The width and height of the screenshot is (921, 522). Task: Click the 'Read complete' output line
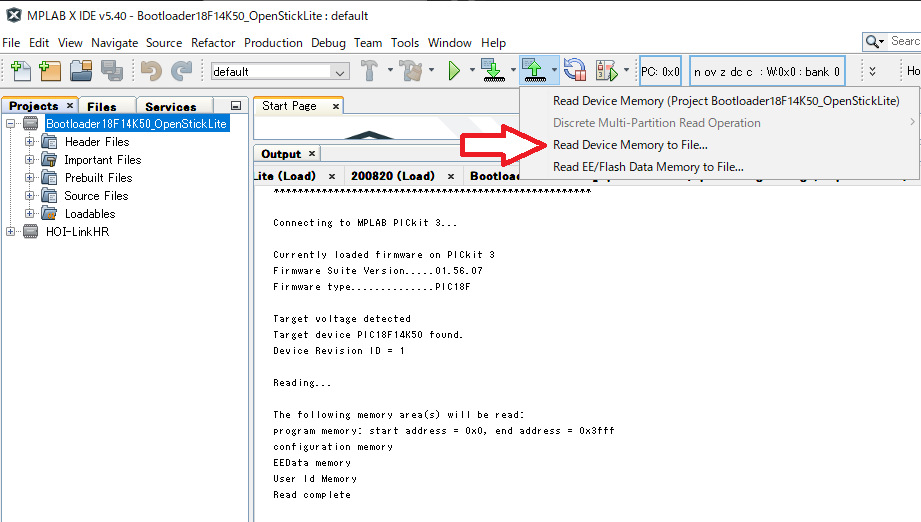pos(312,495)
